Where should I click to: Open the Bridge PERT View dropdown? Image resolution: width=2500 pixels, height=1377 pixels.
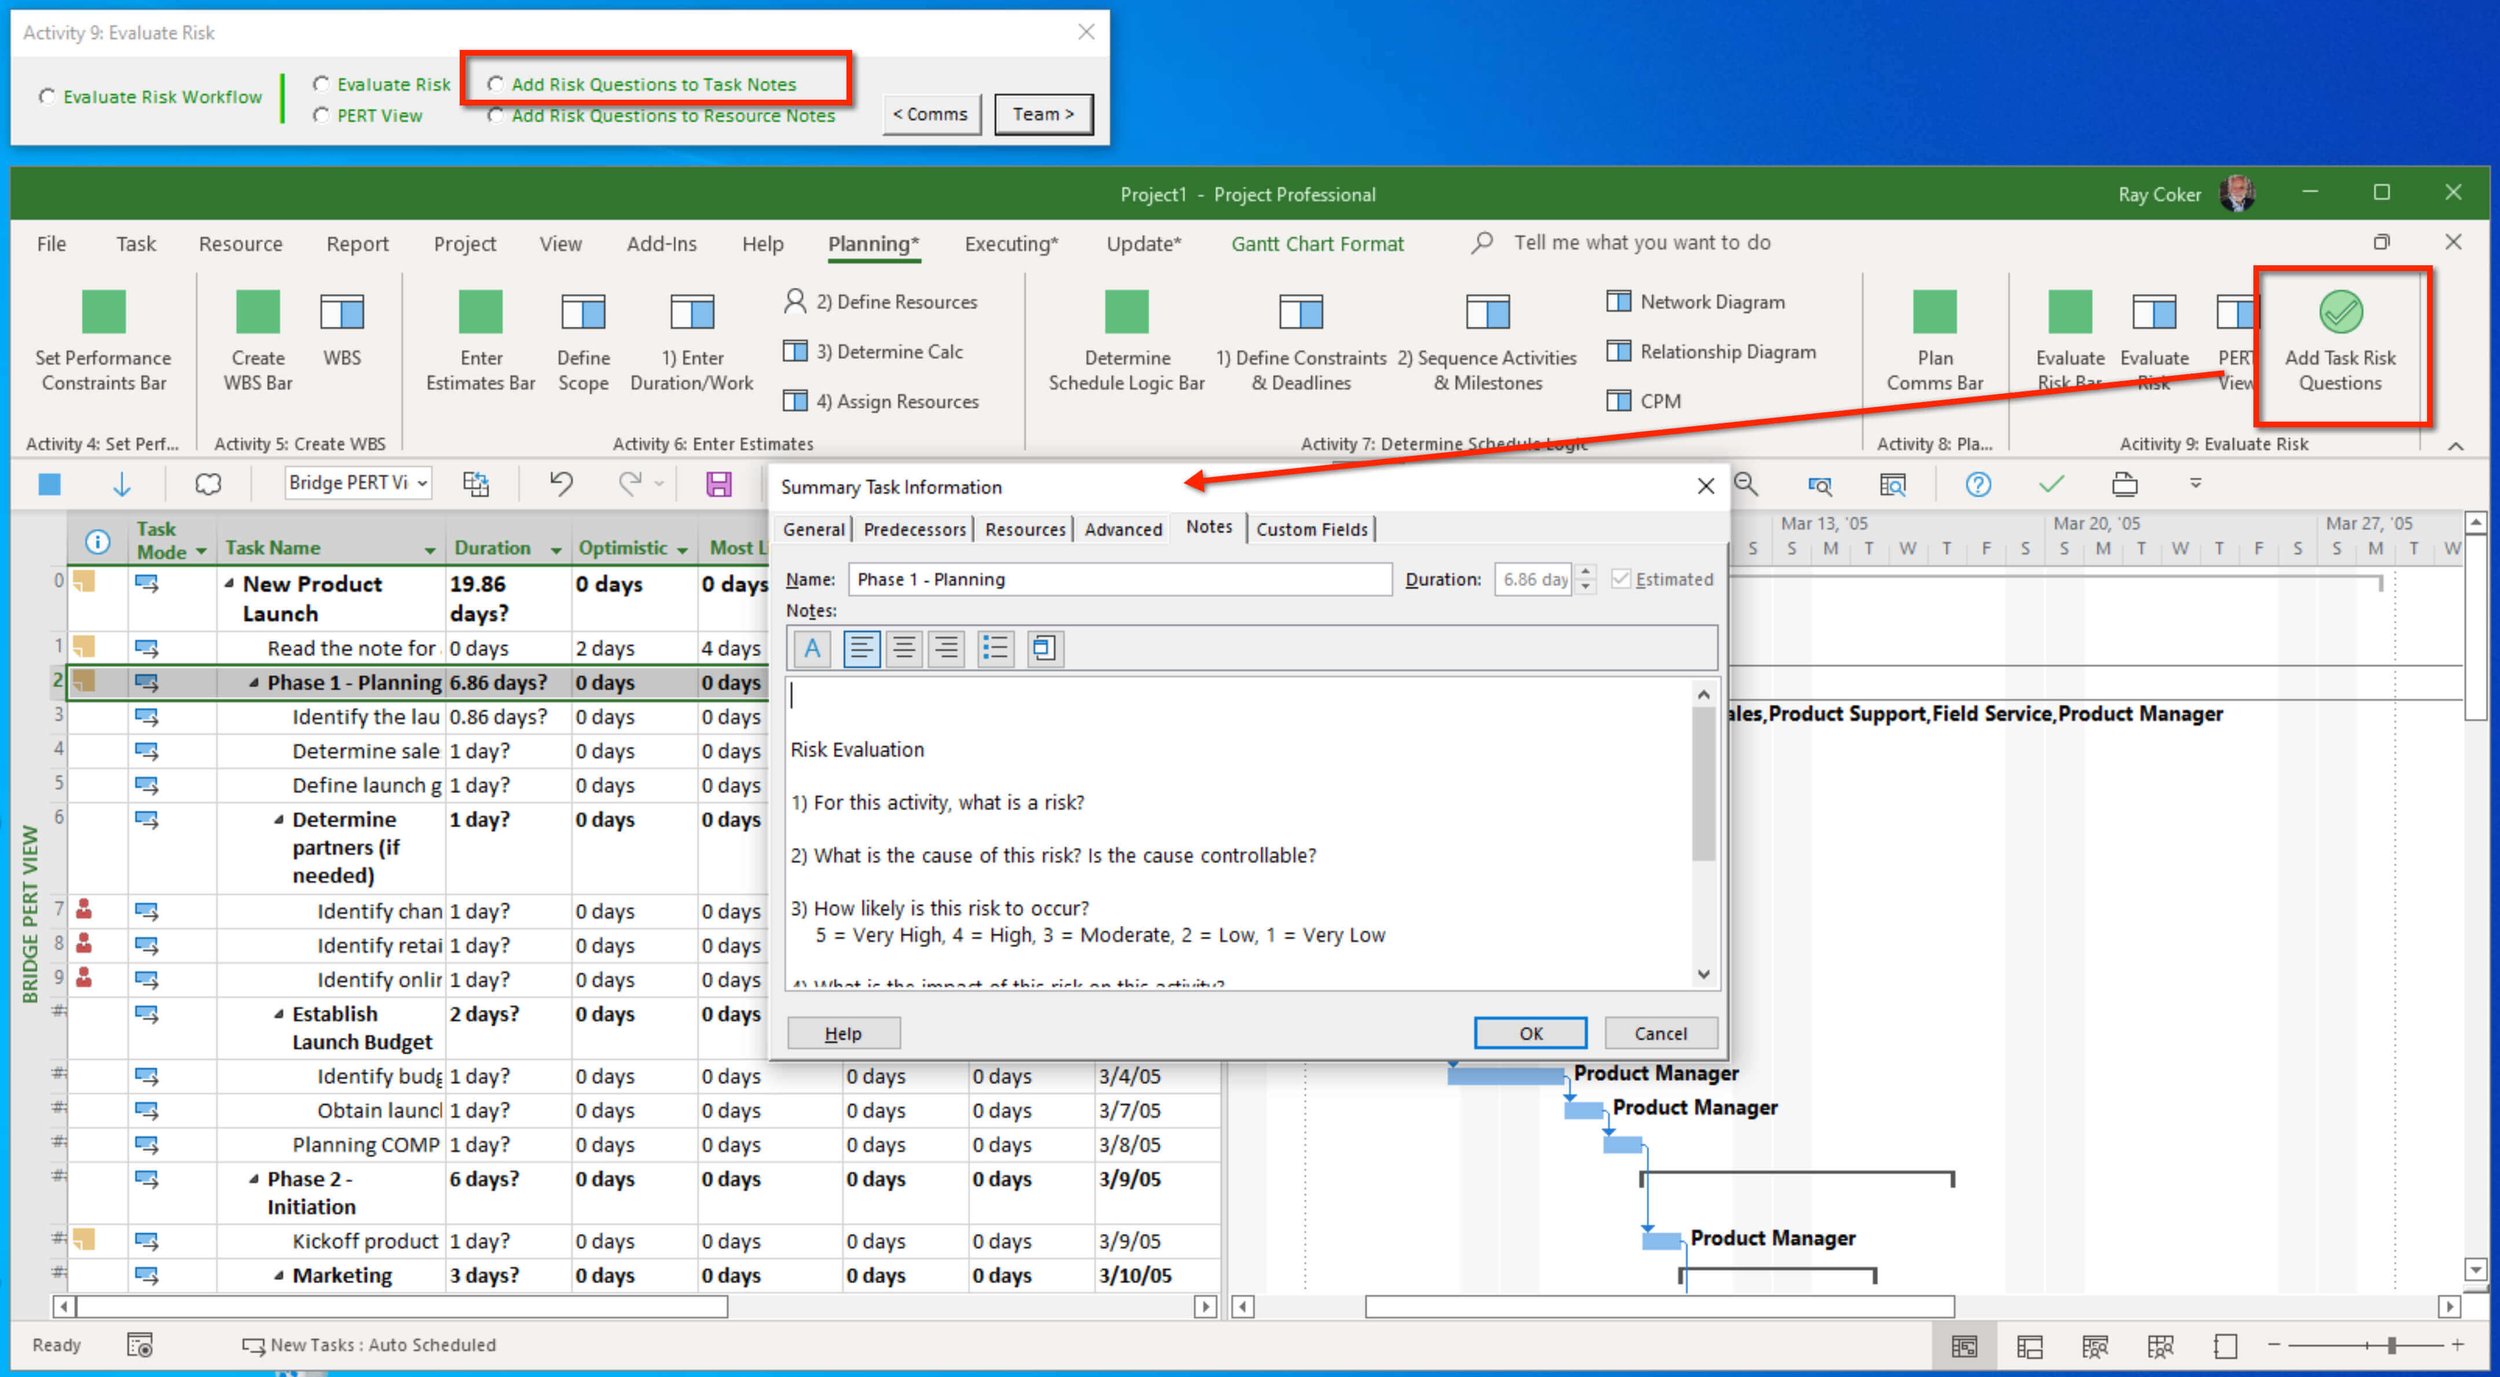point(423,484)
